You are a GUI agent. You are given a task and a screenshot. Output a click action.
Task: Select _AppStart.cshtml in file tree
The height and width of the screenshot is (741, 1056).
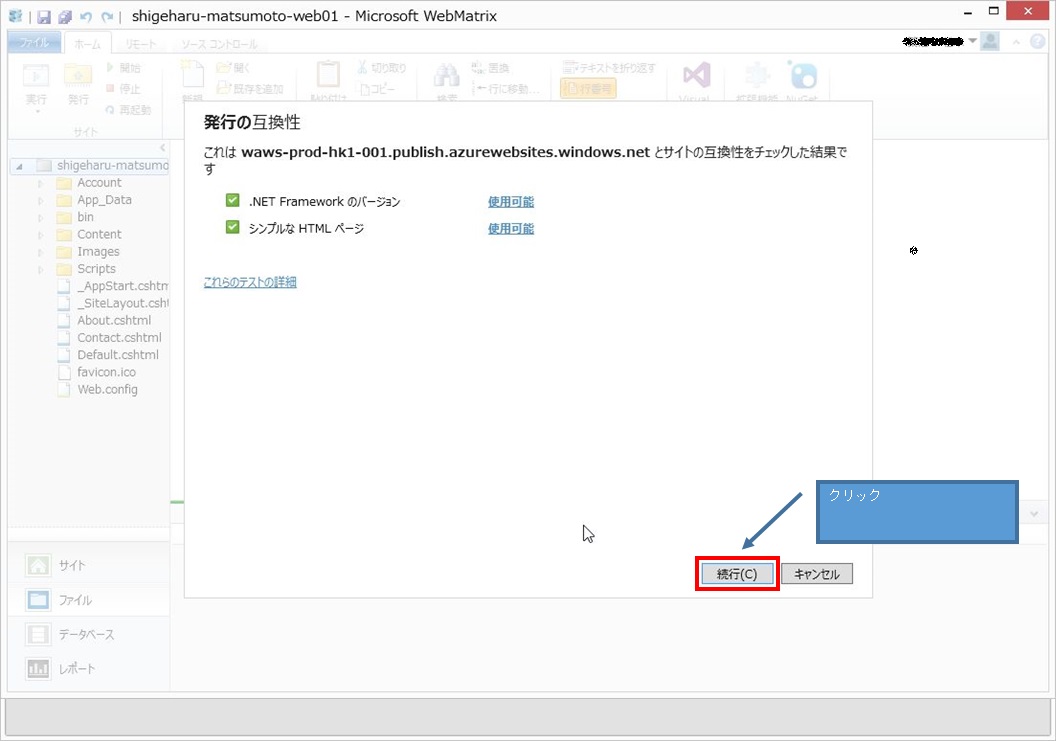click(x=112, y=286)
